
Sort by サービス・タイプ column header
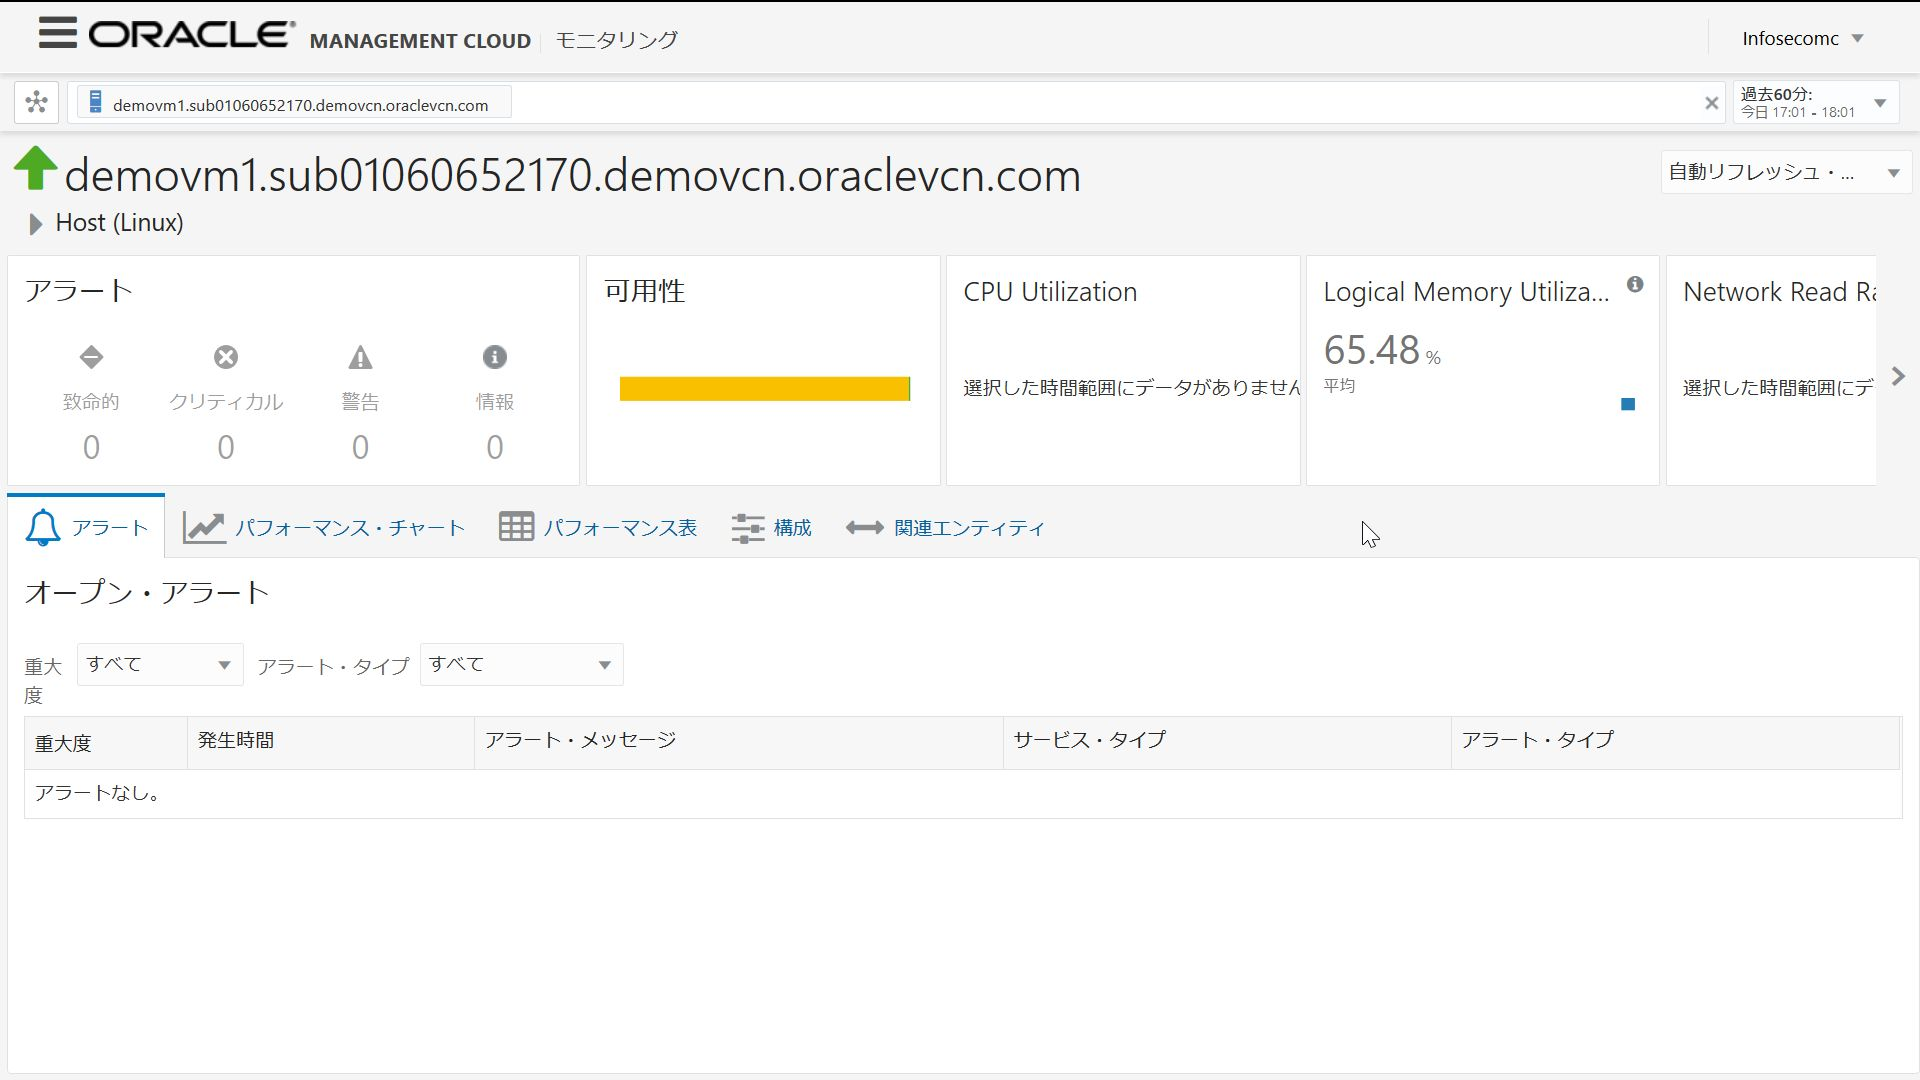1227,743
